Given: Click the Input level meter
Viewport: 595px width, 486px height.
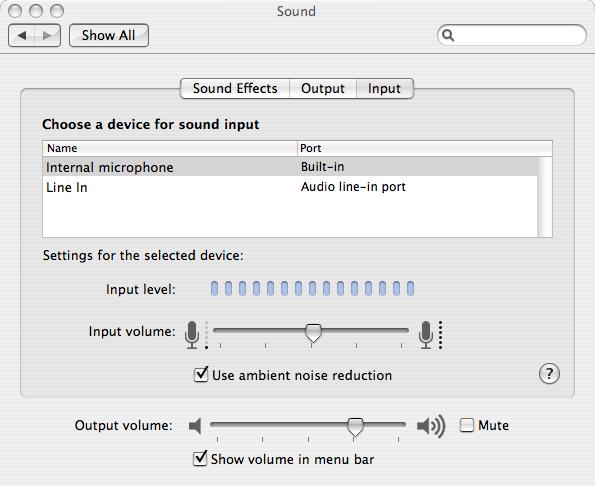Looking at the screenshot, I should point(312,288).
